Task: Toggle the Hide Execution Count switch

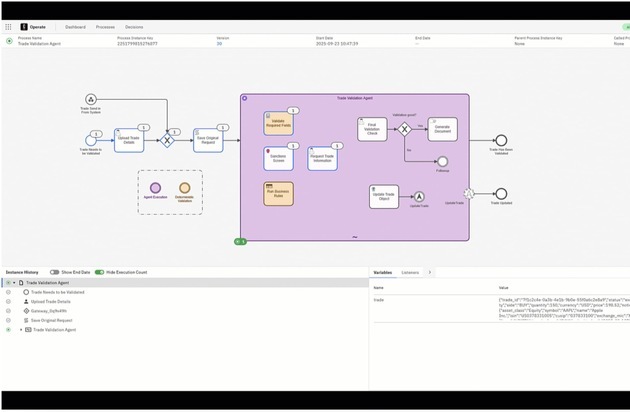Action: (100, 272)
